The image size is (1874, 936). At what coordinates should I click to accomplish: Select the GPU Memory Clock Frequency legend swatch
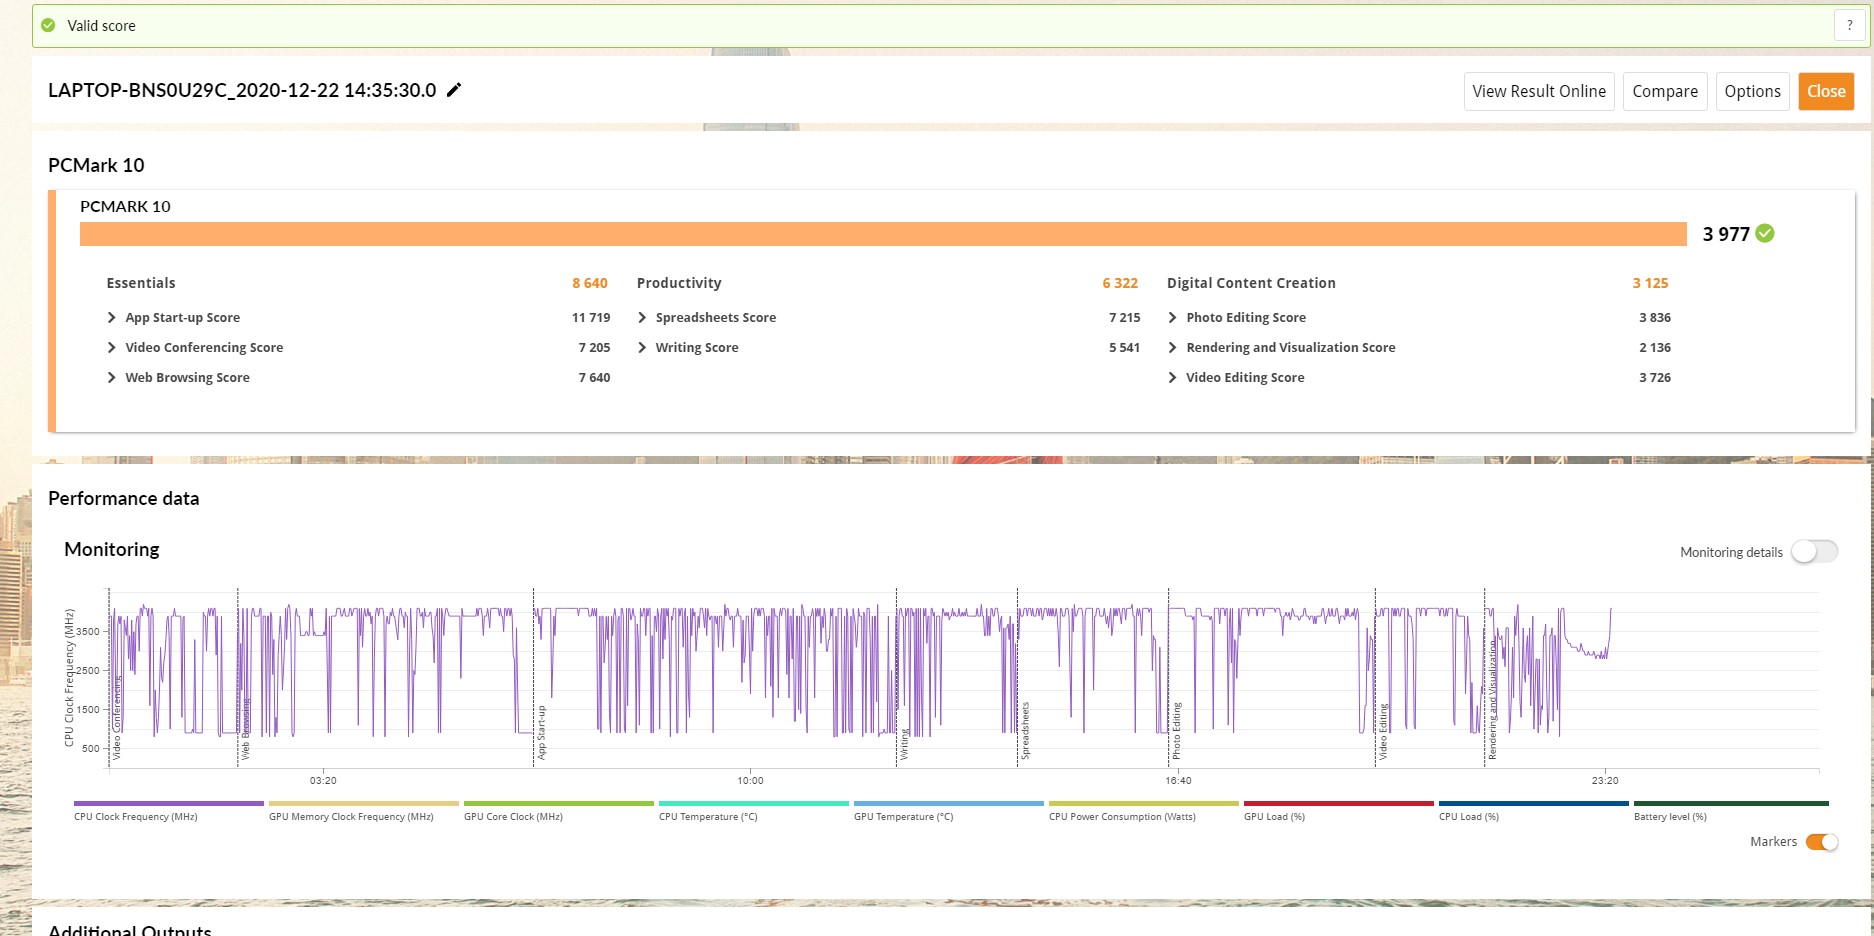pyautogui.click(x=364, y=803)
